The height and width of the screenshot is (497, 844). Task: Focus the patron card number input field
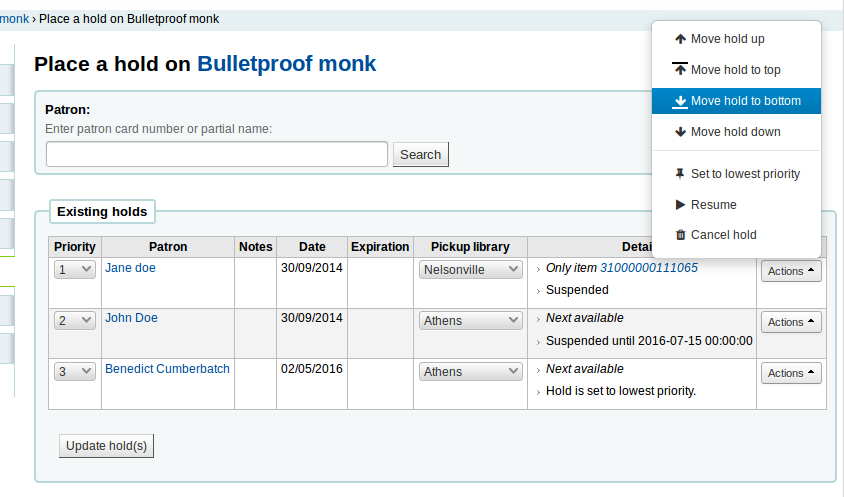[217, 154]
